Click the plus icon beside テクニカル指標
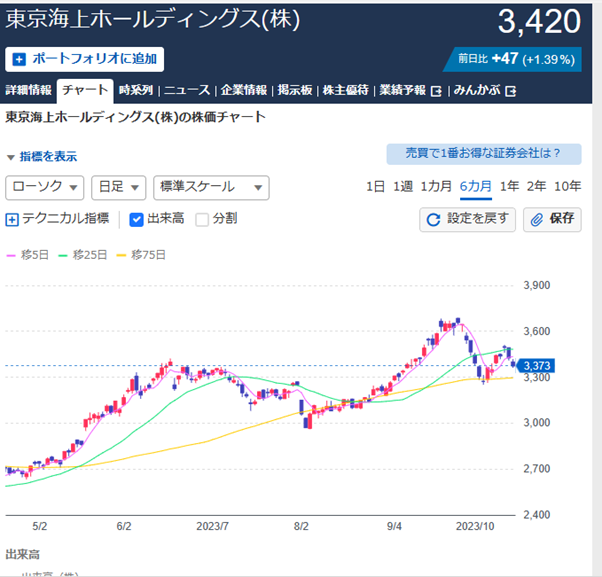Viewport: 602px width, 577px height. (12, 220)
